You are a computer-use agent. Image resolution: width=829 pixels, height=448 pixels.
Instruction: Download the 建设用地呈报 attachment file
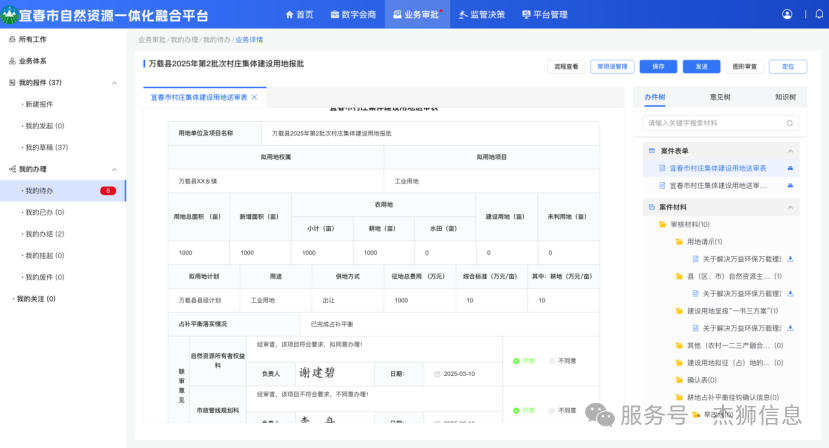[790, 327]
